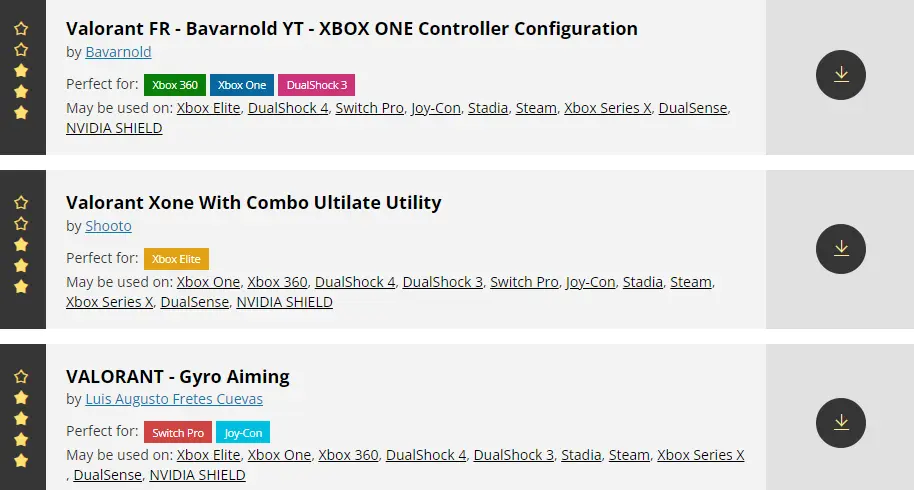Select the green Xbox 360 tag
Screen dimensions: 914x490
175,85
